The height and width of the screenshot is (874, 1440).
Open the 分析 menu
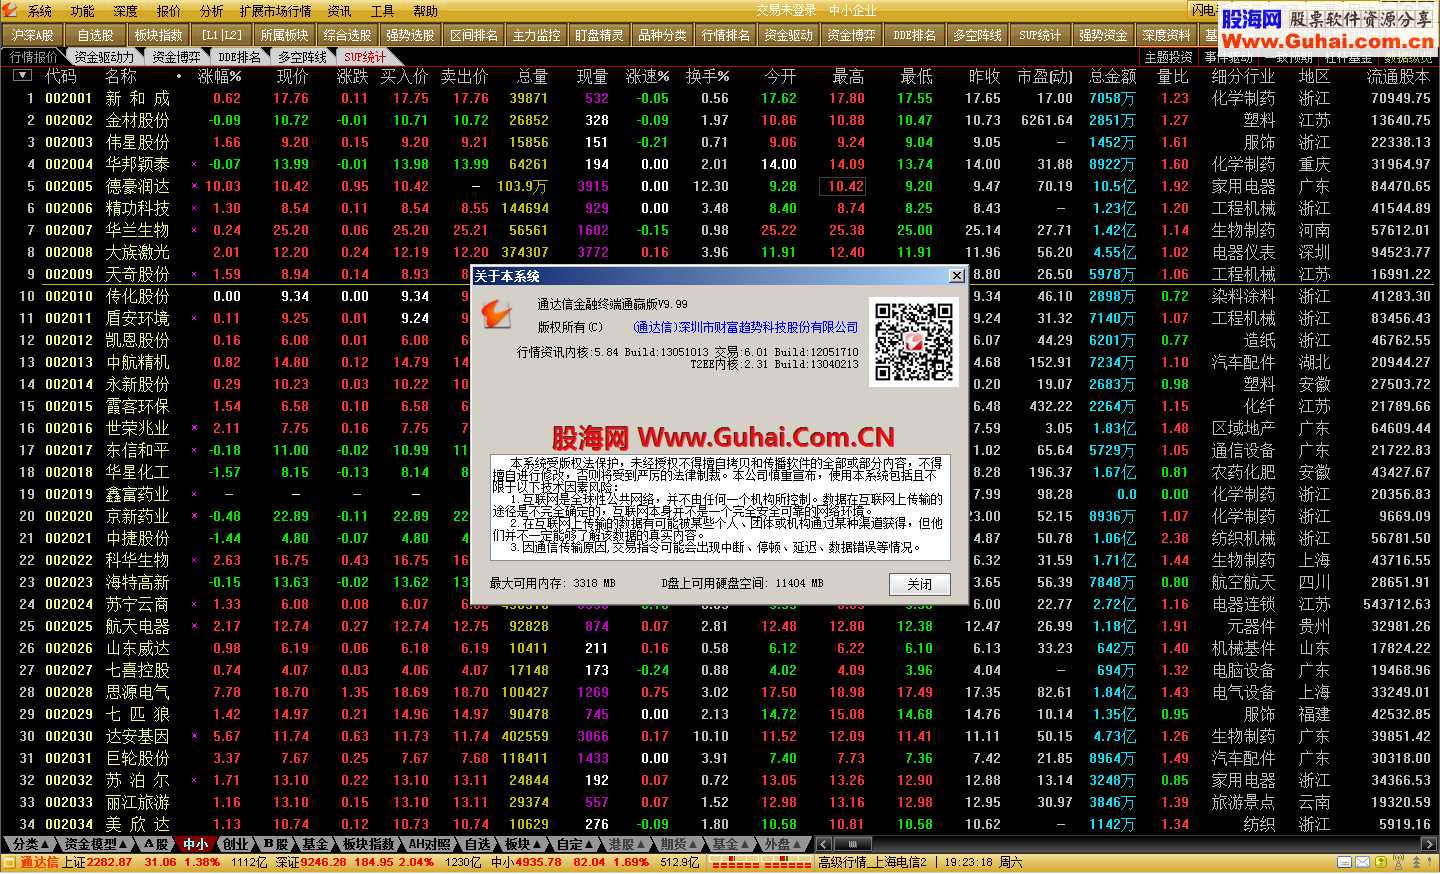212,11
